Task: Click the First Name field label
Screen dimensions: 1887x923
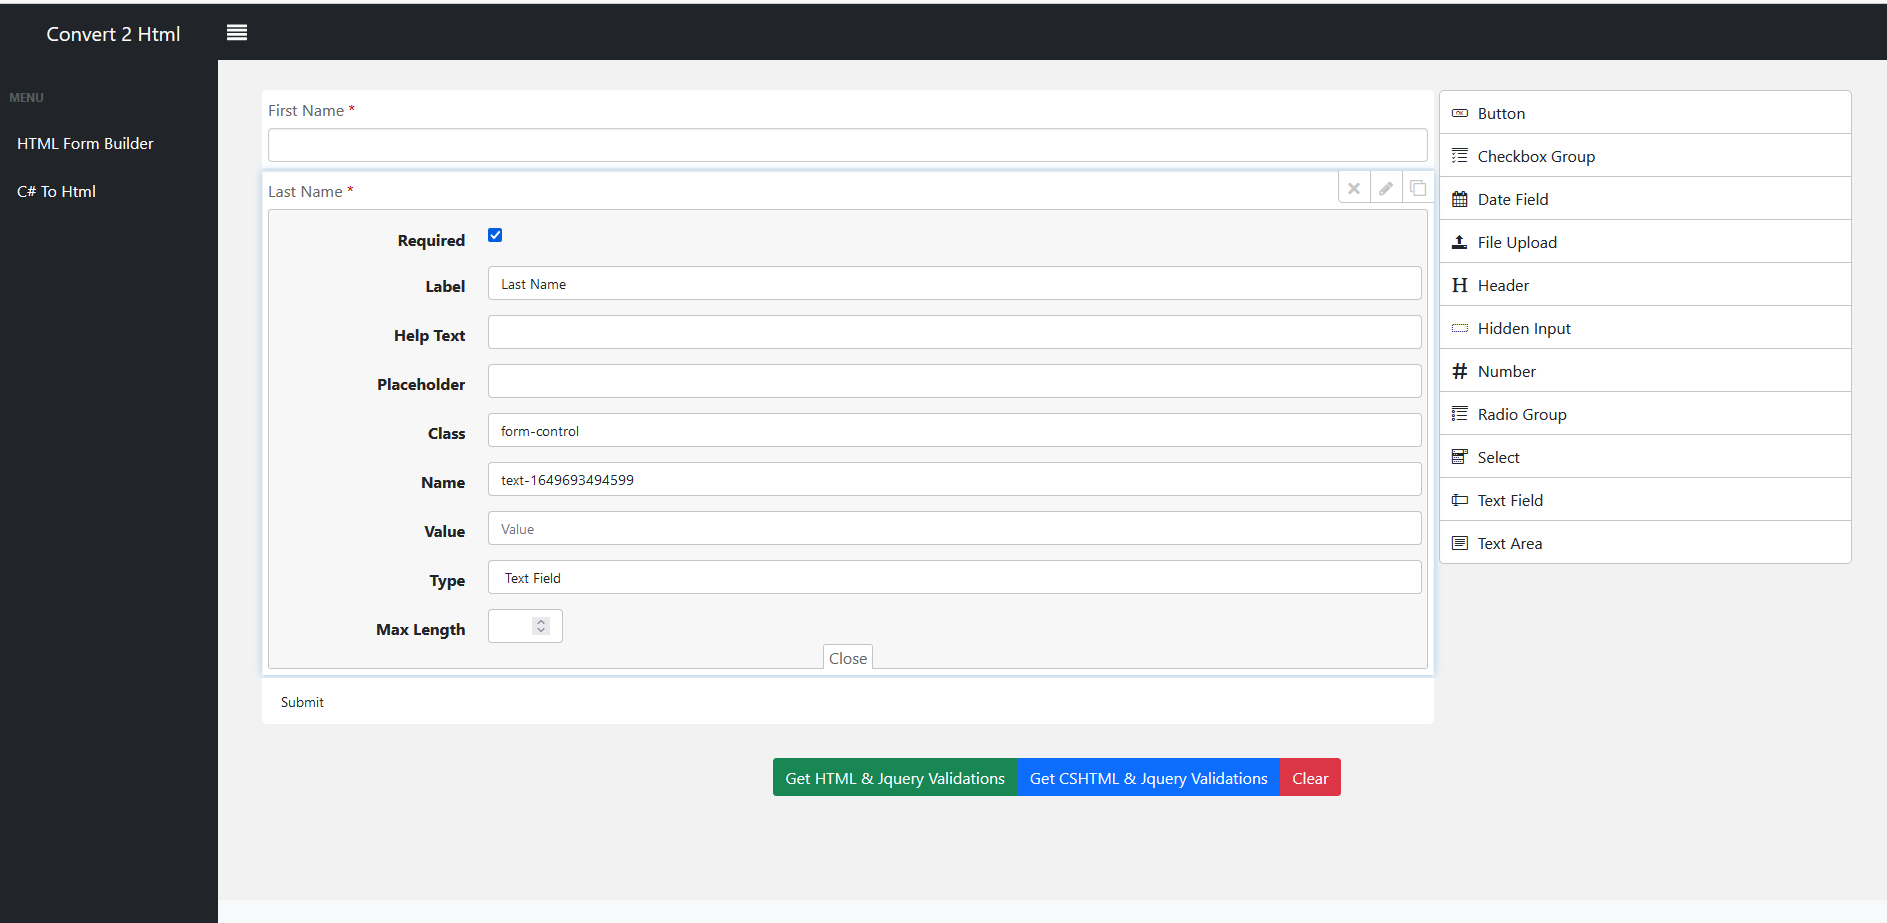Action: 306,111
